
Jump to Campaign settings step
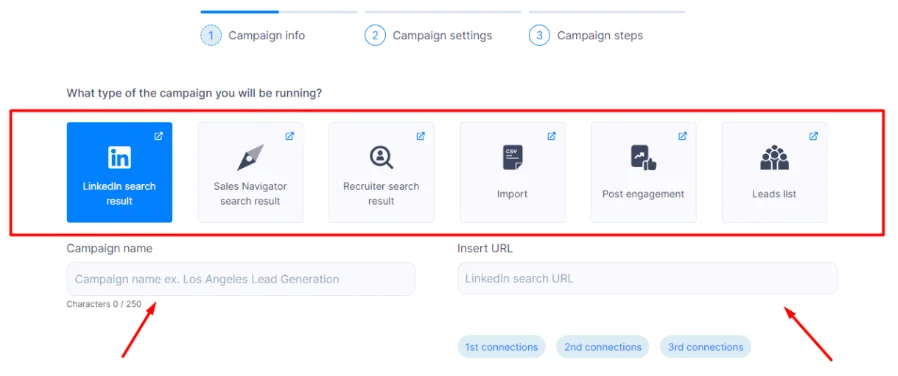(428, 35)
